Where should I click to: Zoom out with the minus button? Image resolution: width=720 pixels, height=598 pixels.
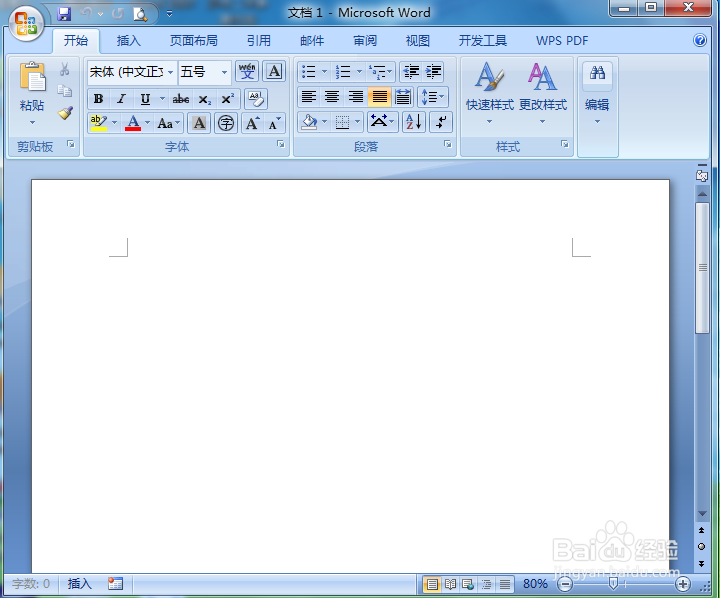(565, 584)
